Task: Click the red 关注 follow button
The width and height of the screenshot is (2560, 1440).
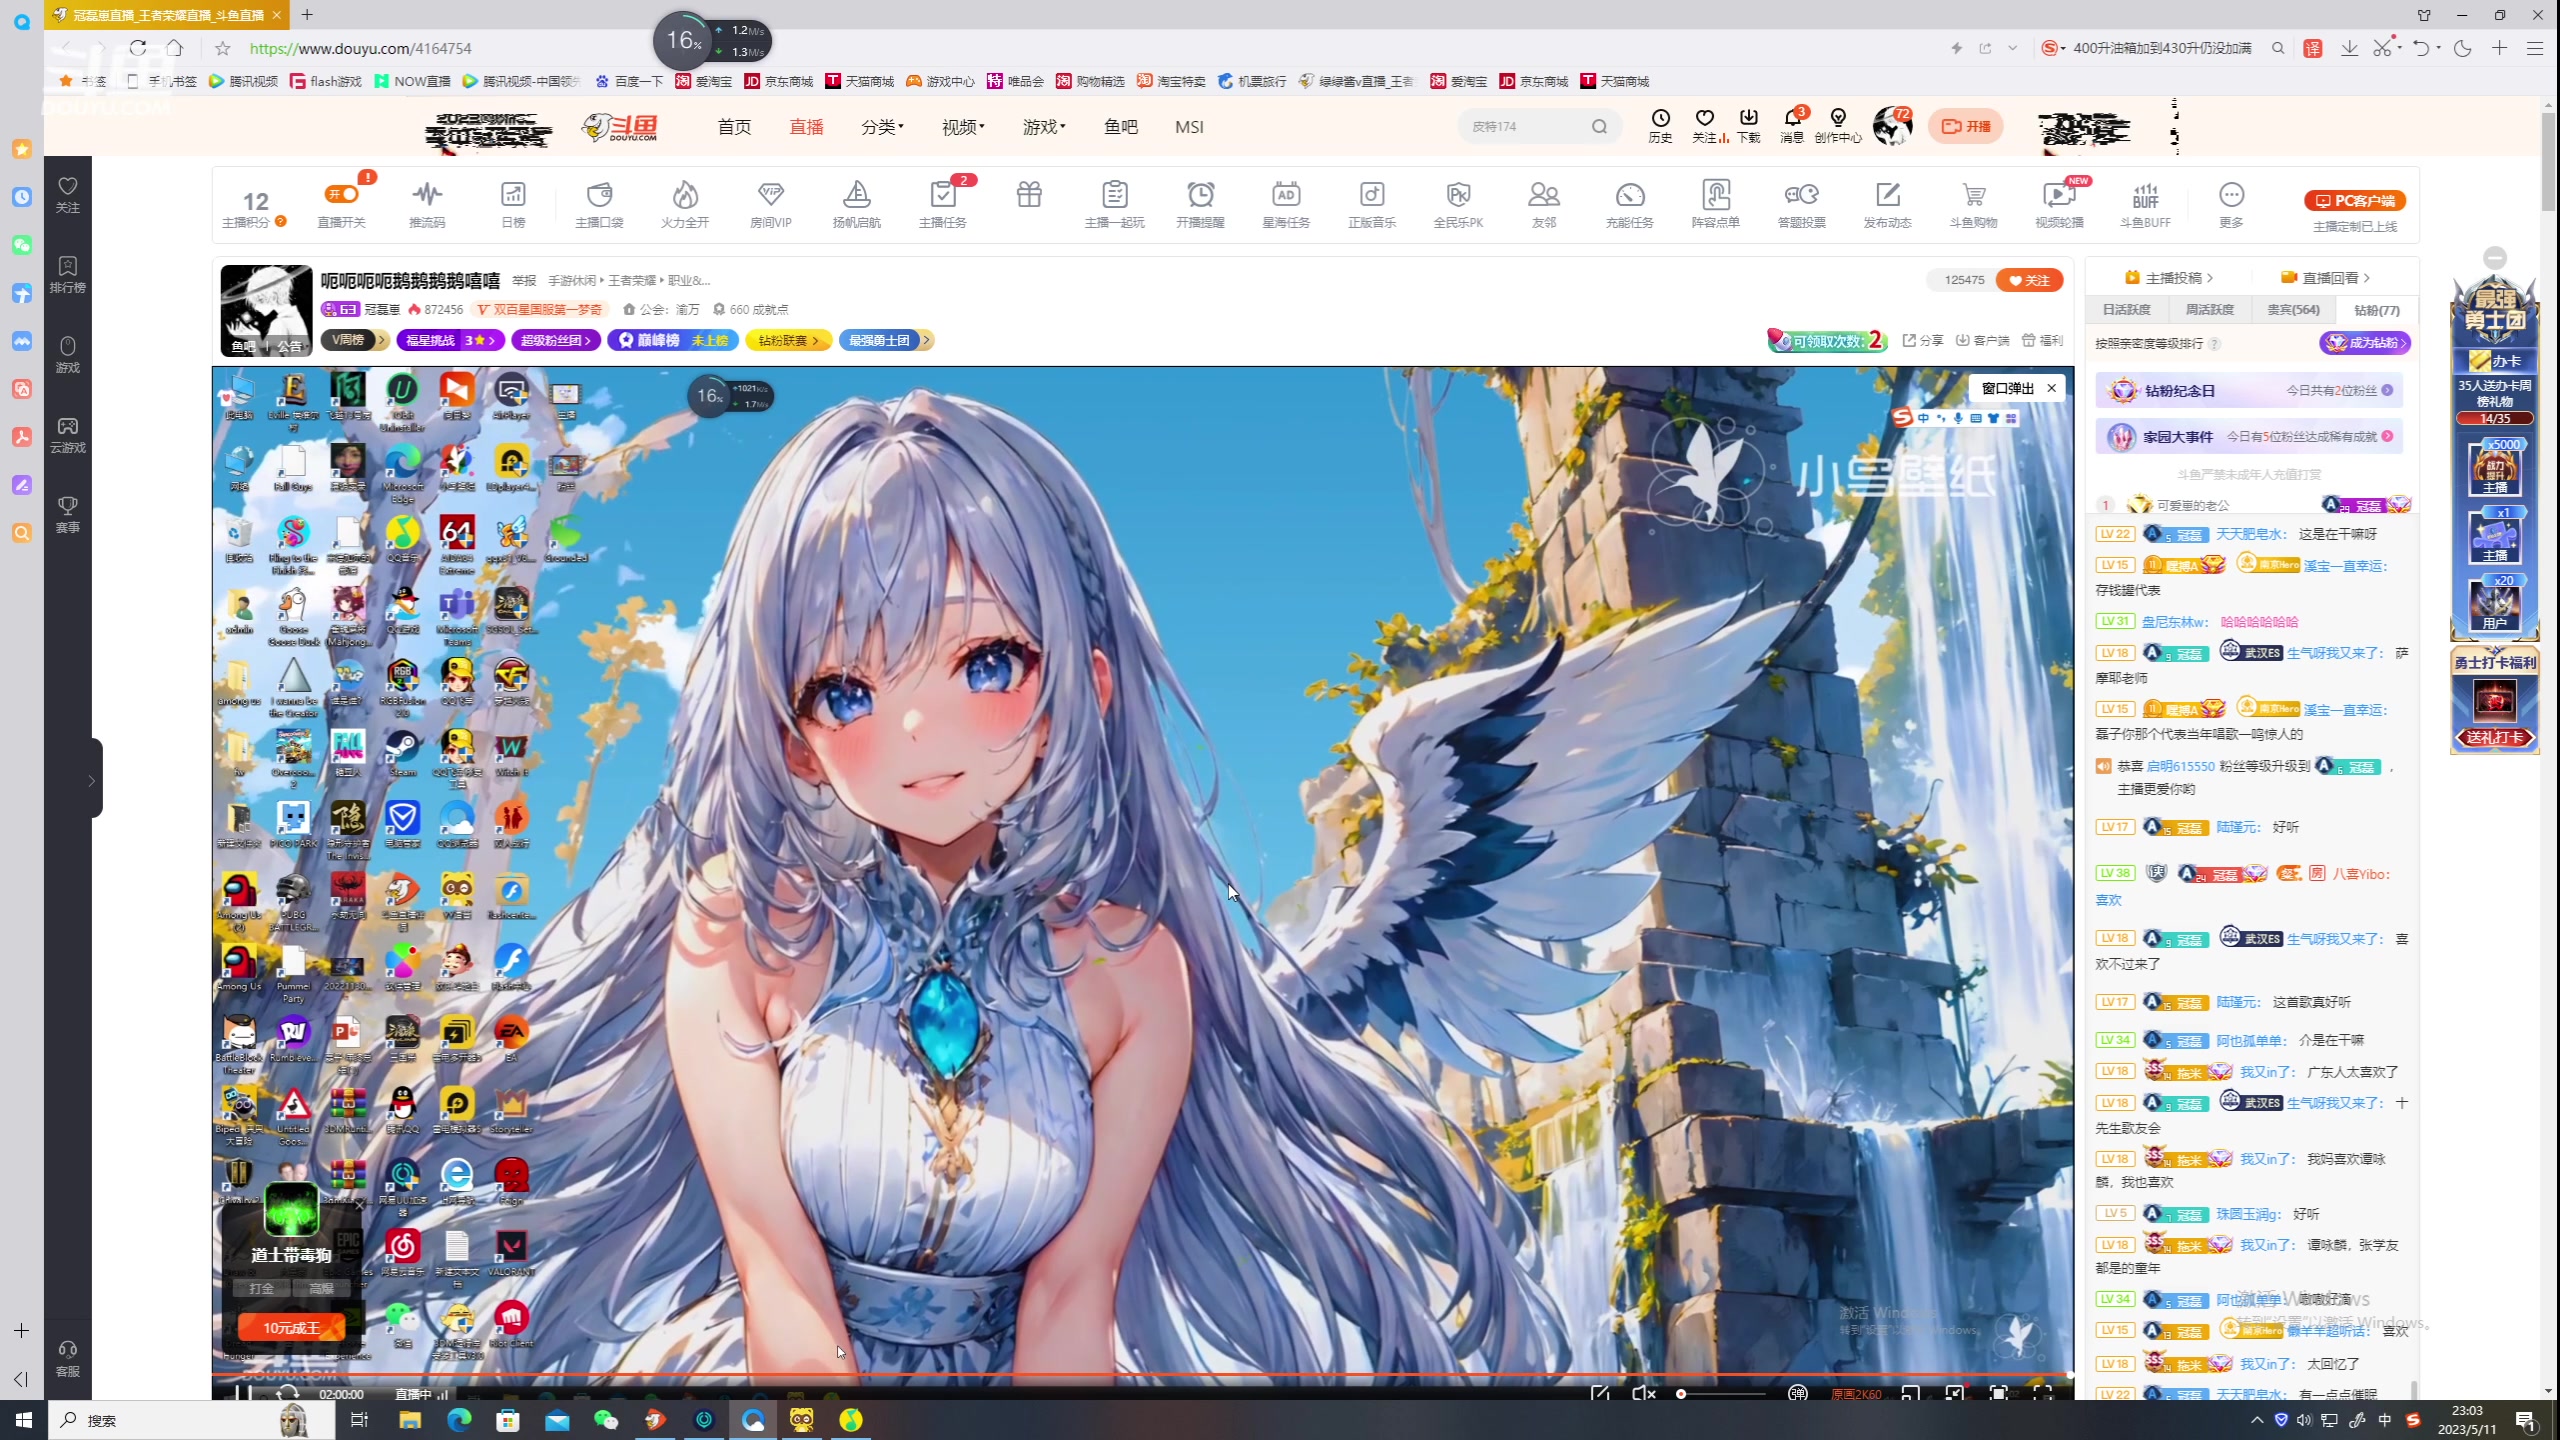Action: pyautogui.click(x=2029, y=280)
